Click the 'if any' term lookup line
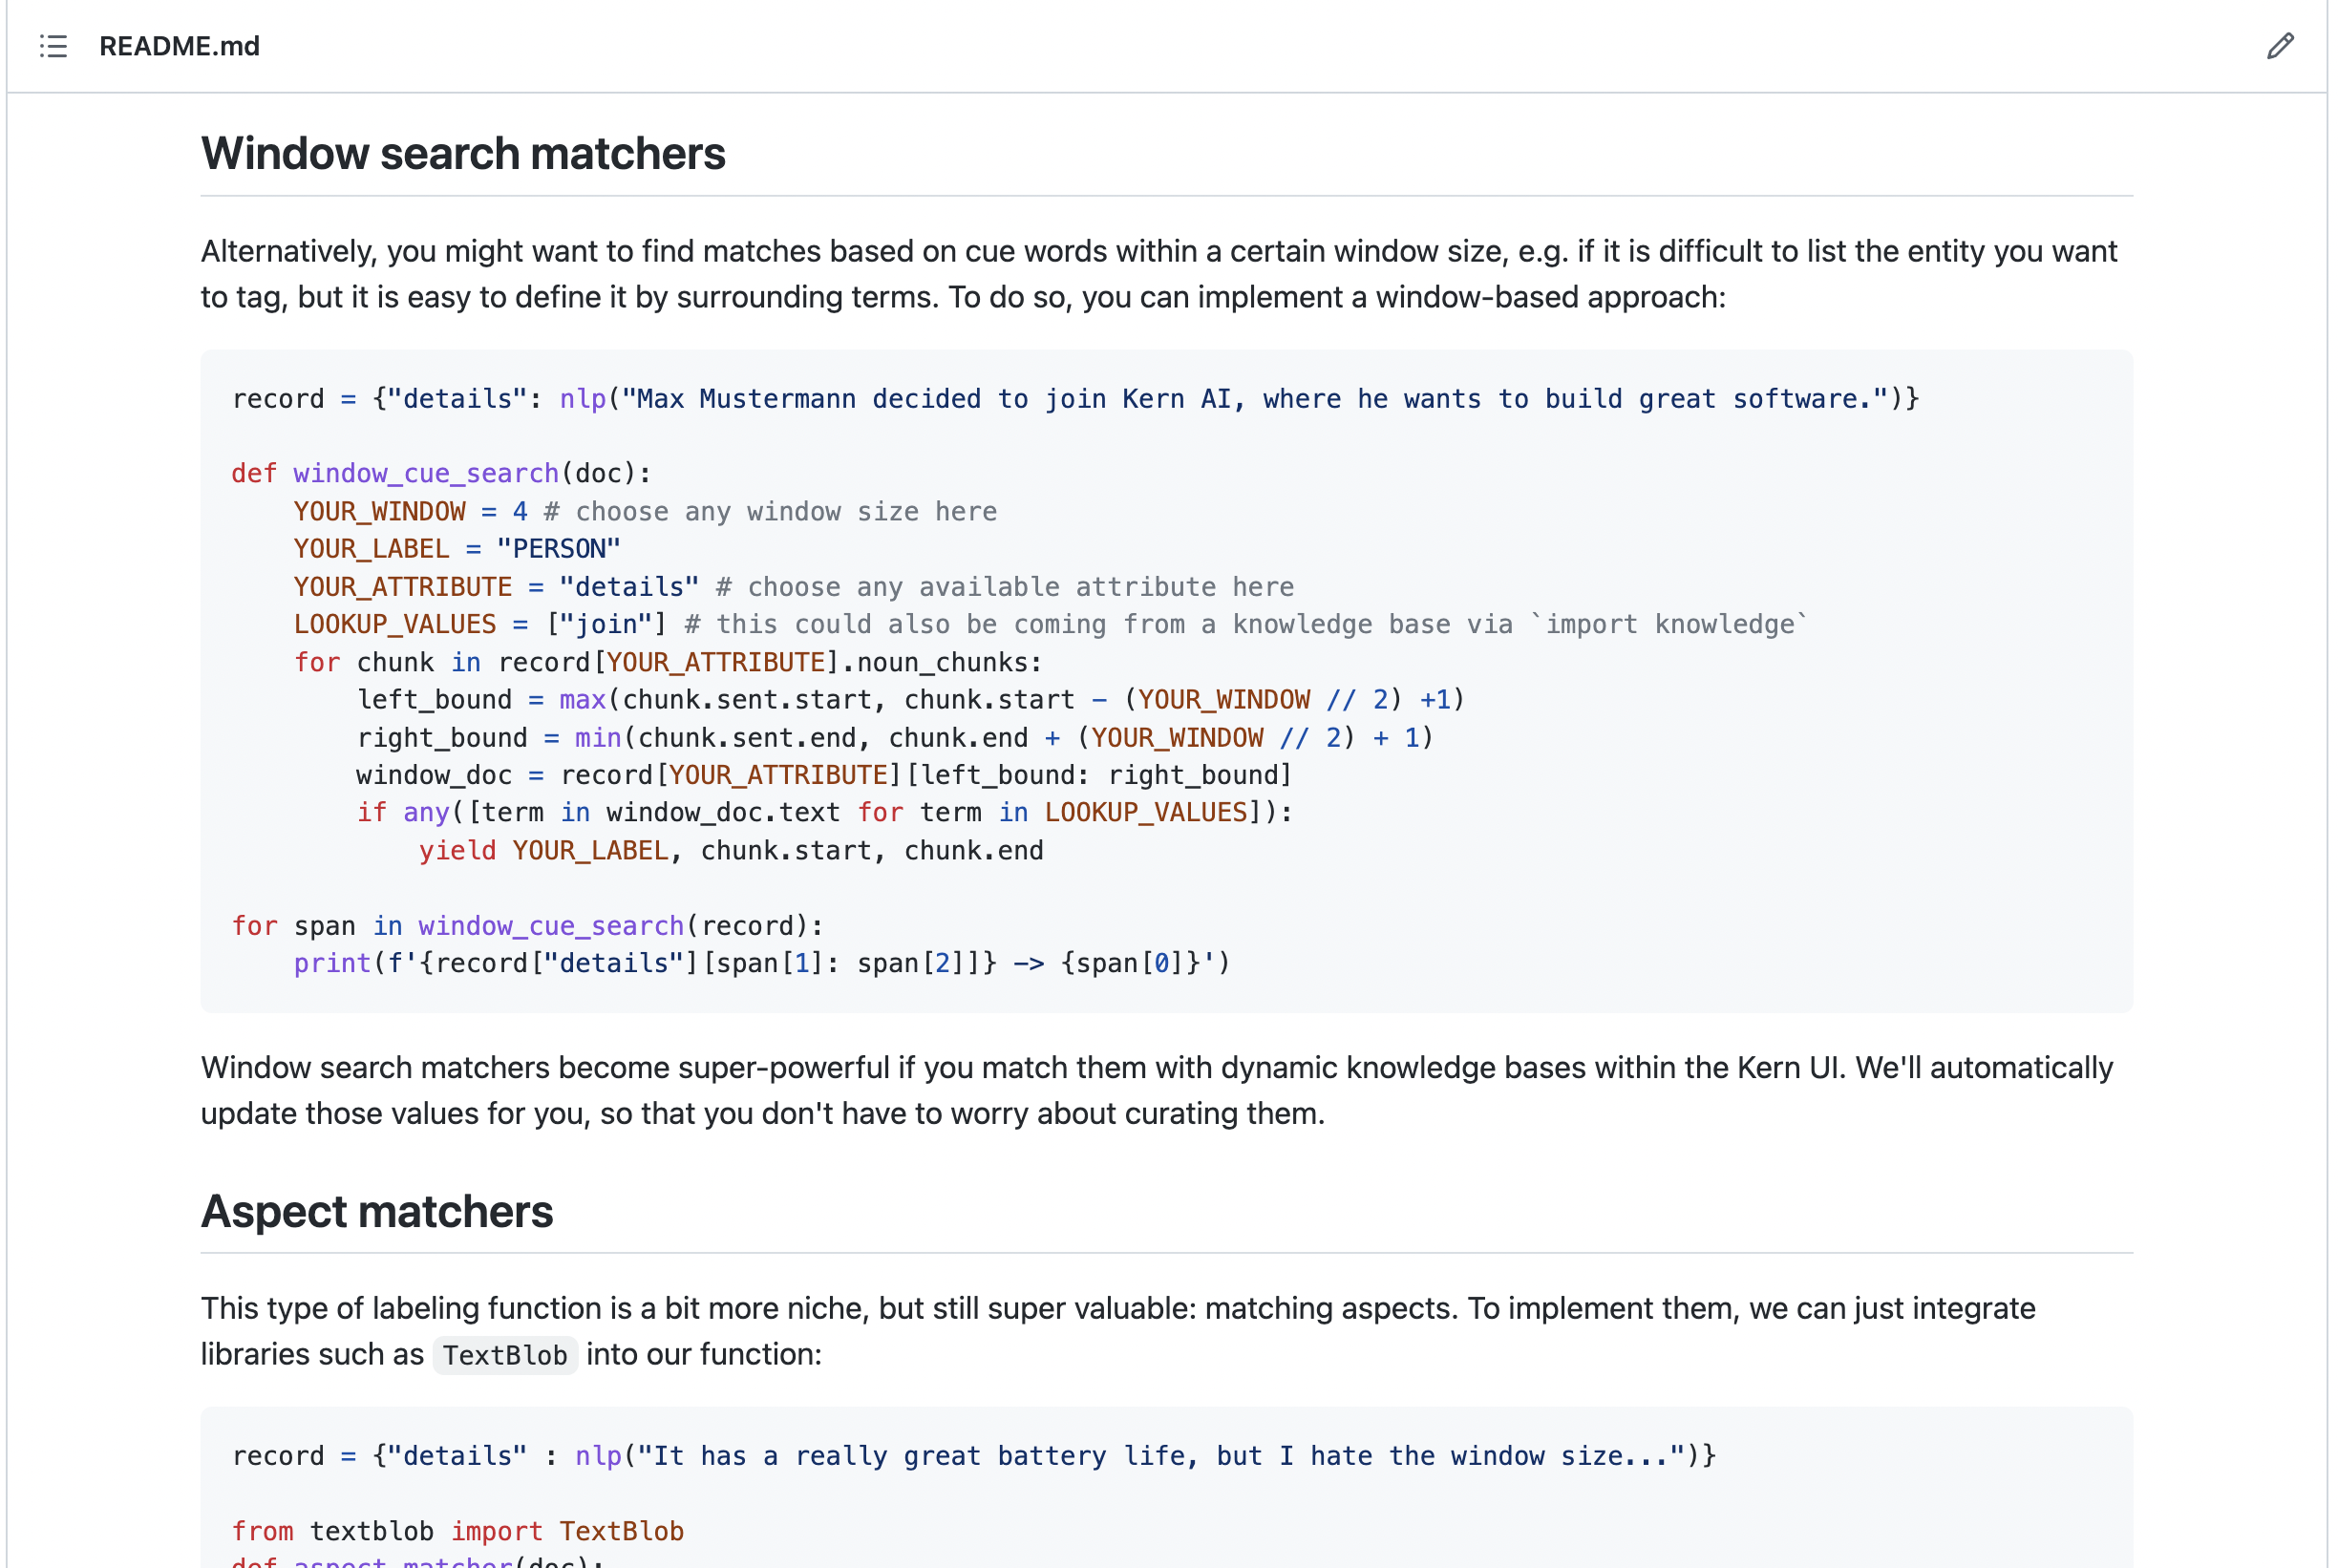 tap(825, 813)
